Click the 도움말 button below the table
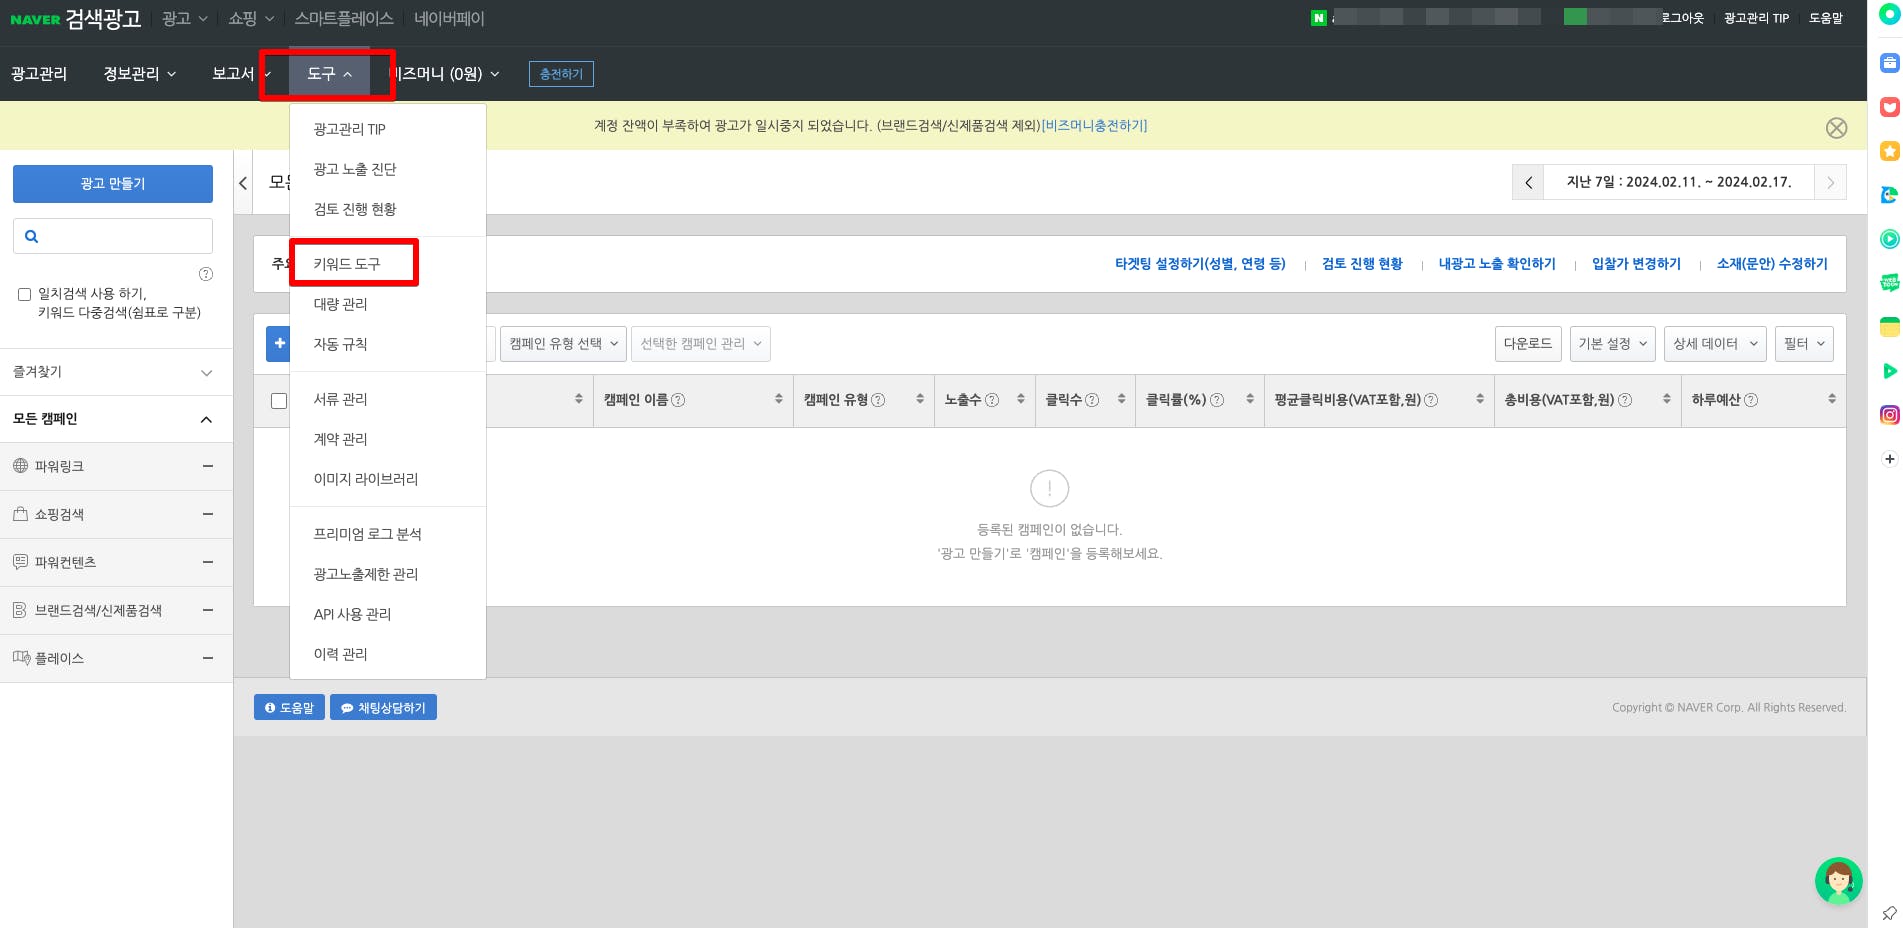1903x928 pixels. pos(289,708)
